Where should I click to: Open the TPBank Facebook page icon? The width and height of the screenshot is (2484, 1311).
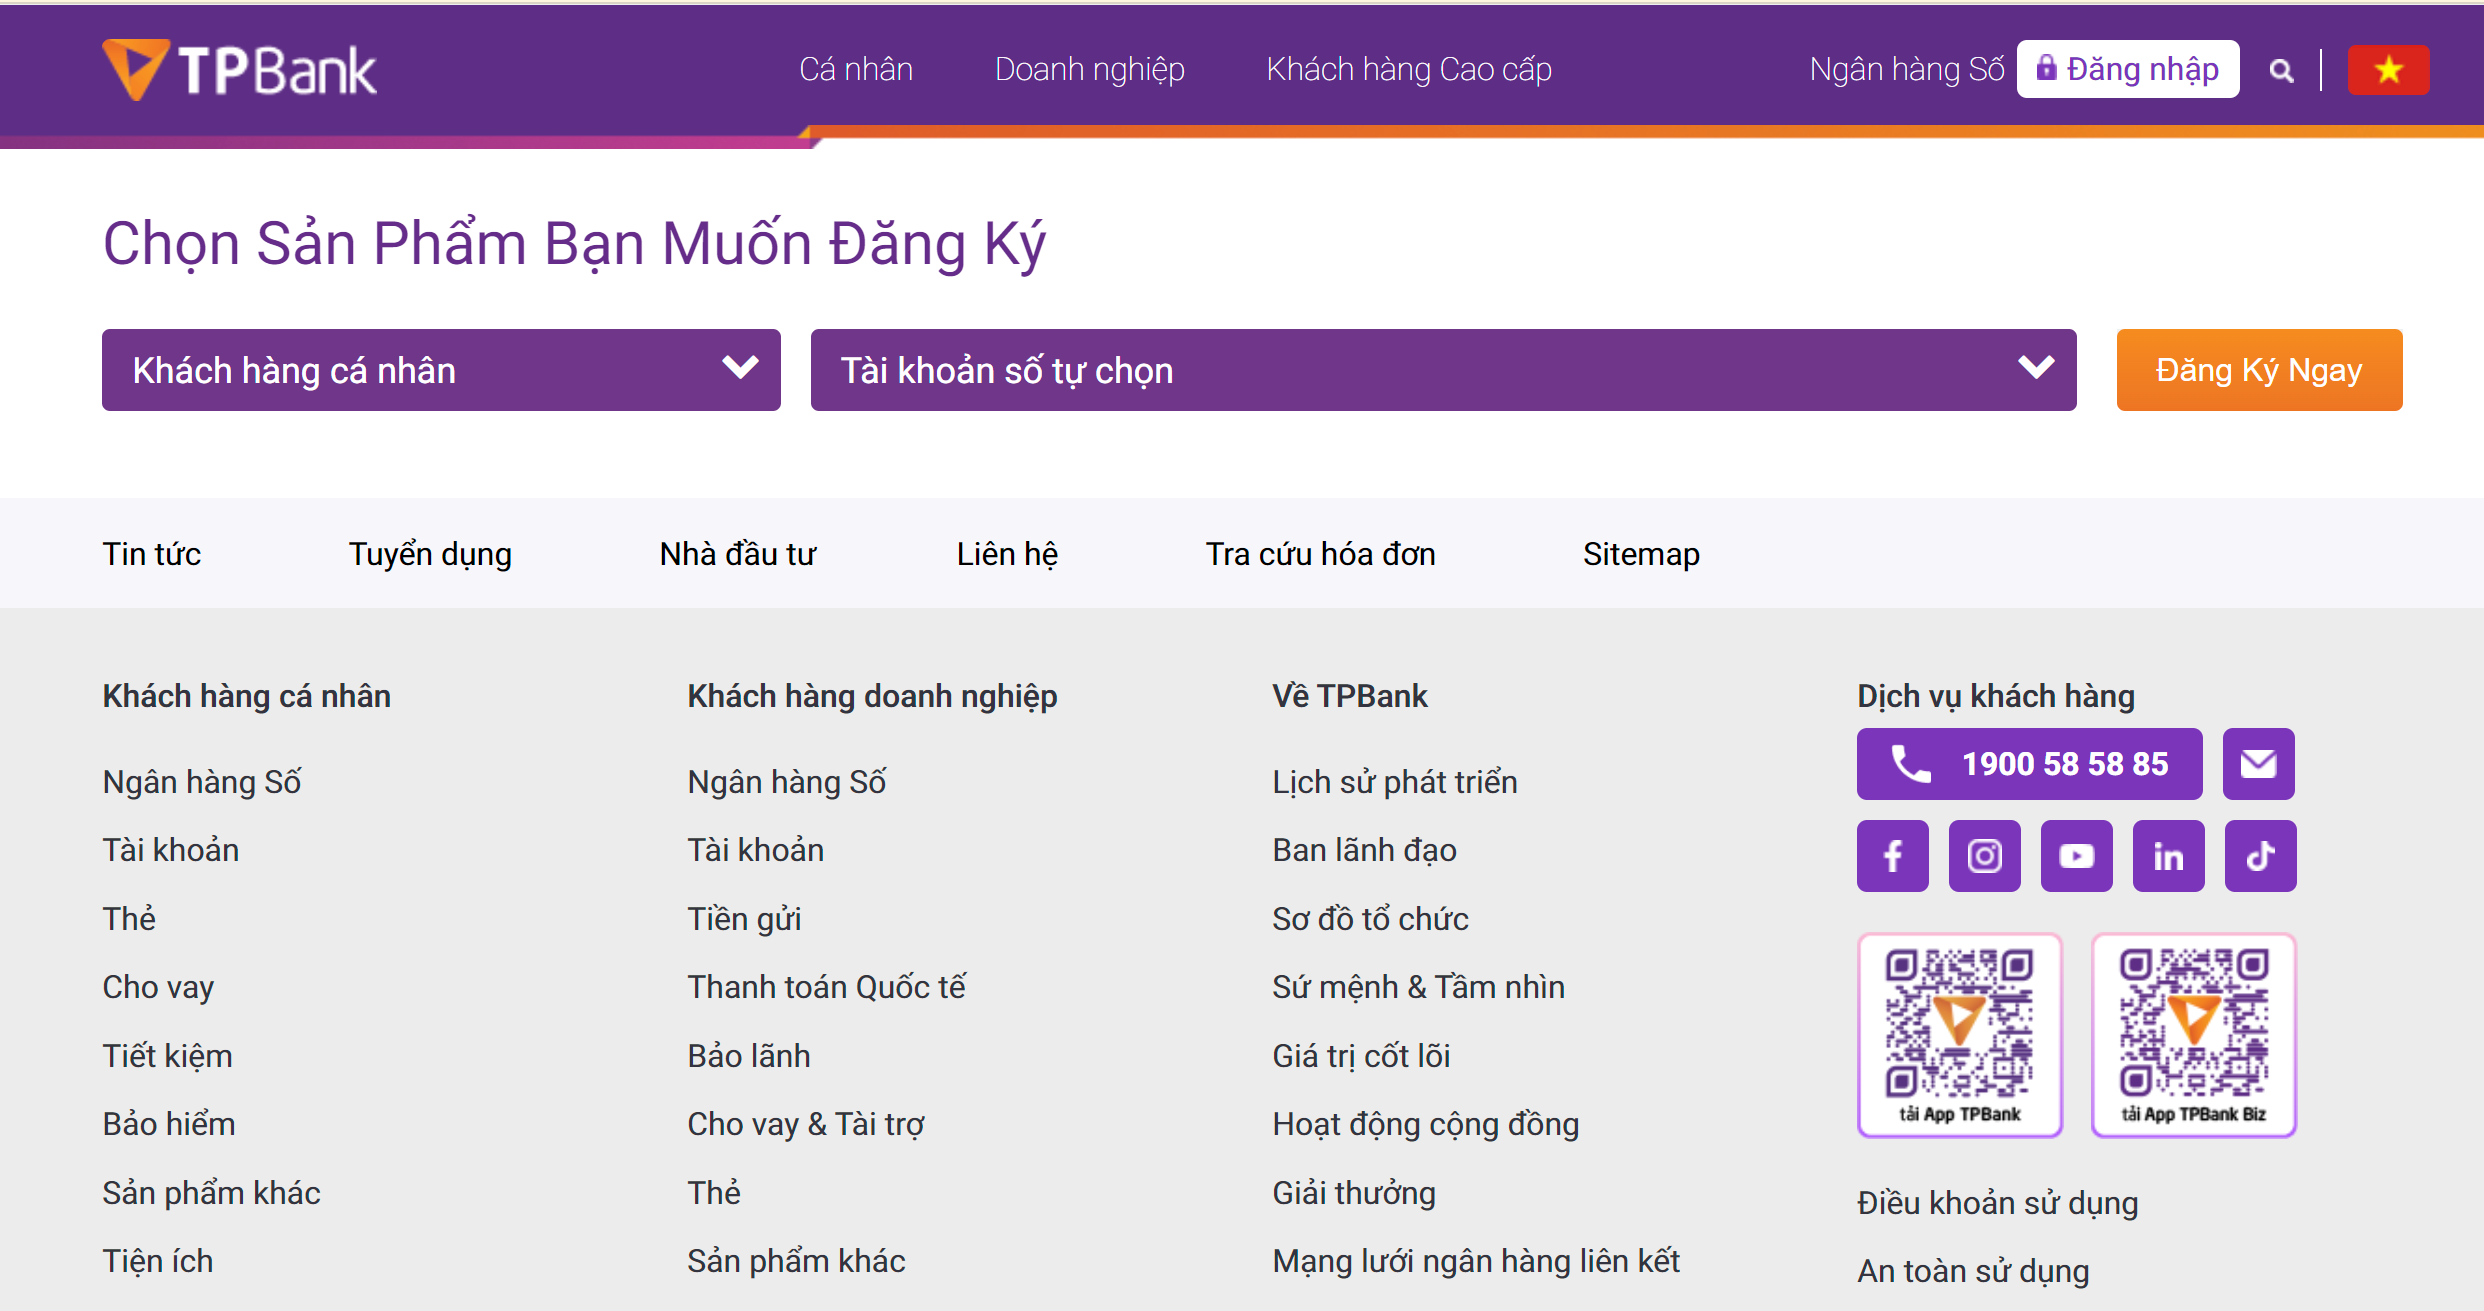pyautogui.click(x=1893, y=856)
